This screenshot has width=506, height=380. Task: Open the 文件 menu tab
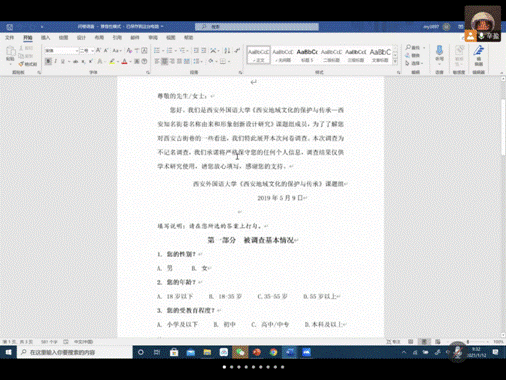[10, 38]
